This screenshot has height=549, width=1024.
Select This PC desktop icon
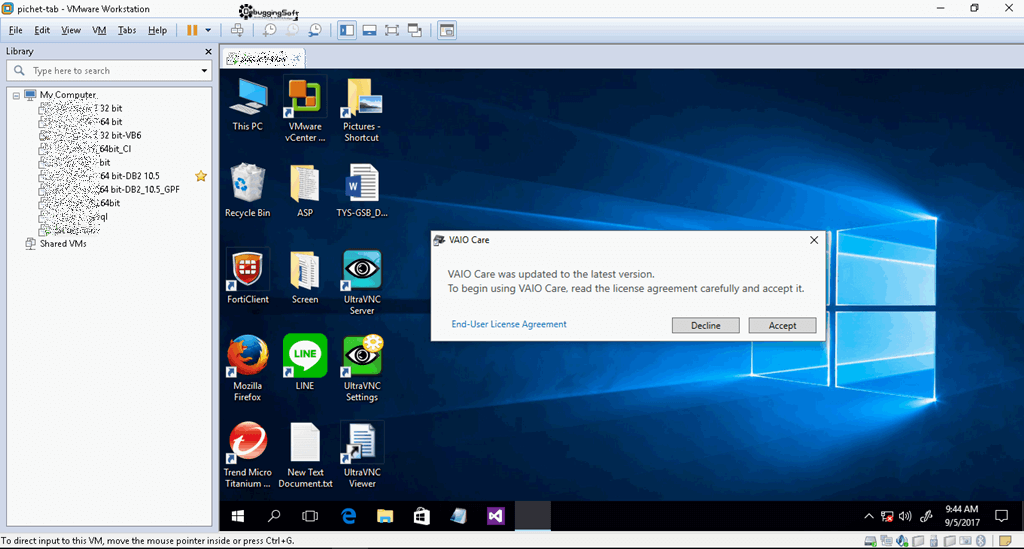click(248, 104)
